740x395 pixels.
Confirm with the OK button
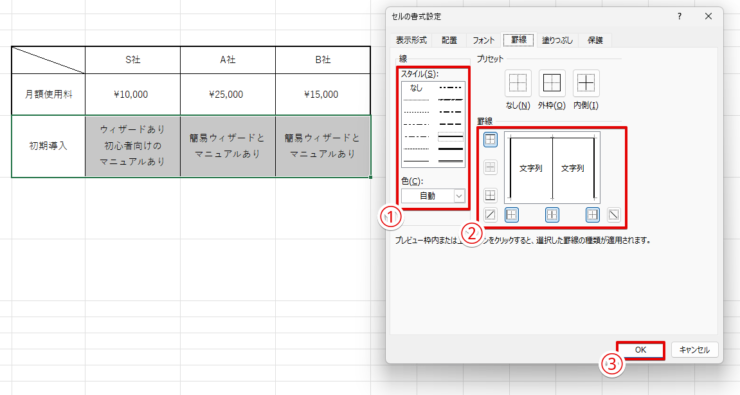coord(640,350)
